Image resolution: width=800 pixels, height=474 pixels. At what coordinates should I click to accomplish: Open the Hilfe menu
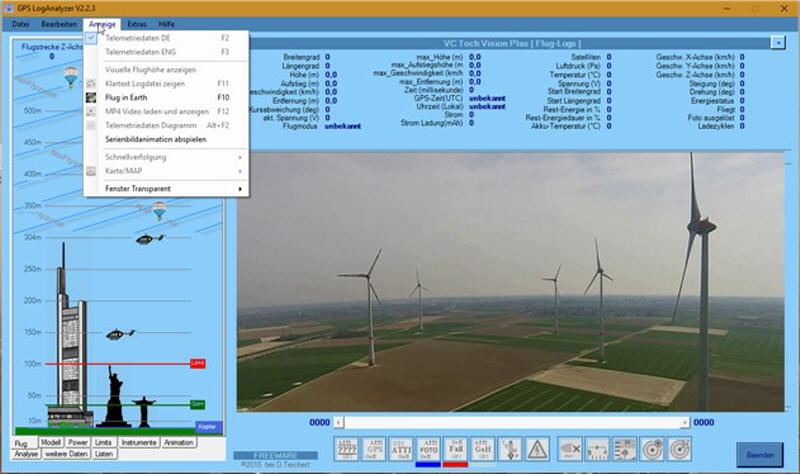point(166,24)
